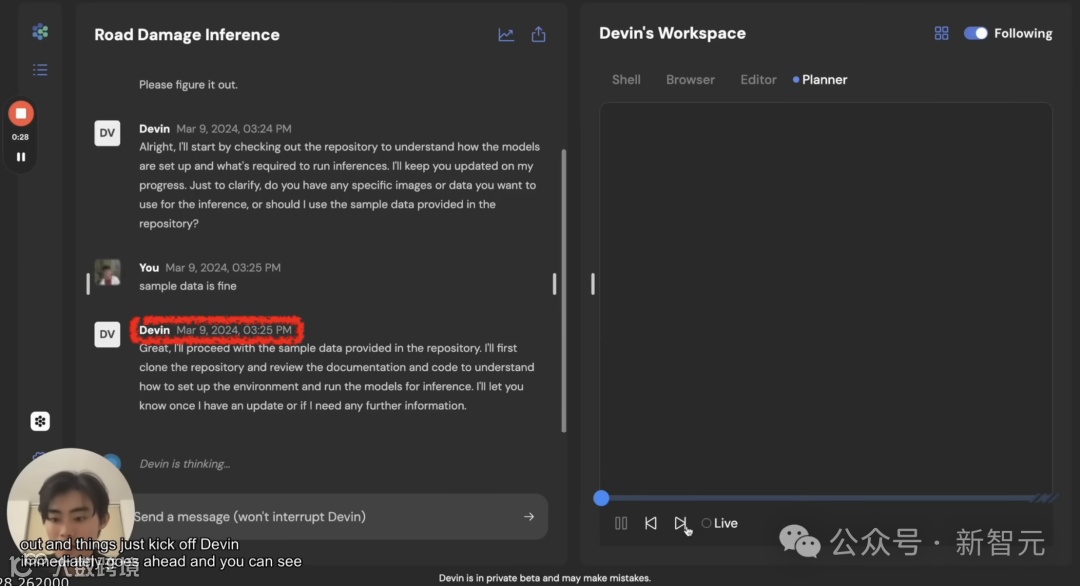Screen dimensions: 1080x586
Task: Click the 'Mar 9, 2024, 03:24 PM' timestamp
Action: 233,129
